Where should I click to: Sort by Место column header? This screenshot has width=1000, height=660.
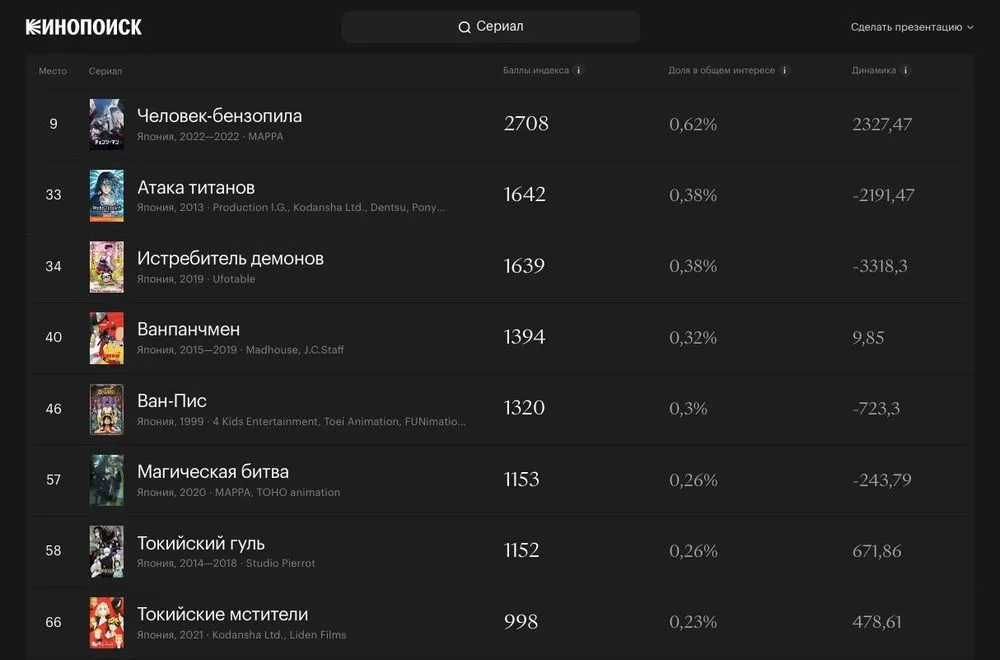(x=52, y=71)
